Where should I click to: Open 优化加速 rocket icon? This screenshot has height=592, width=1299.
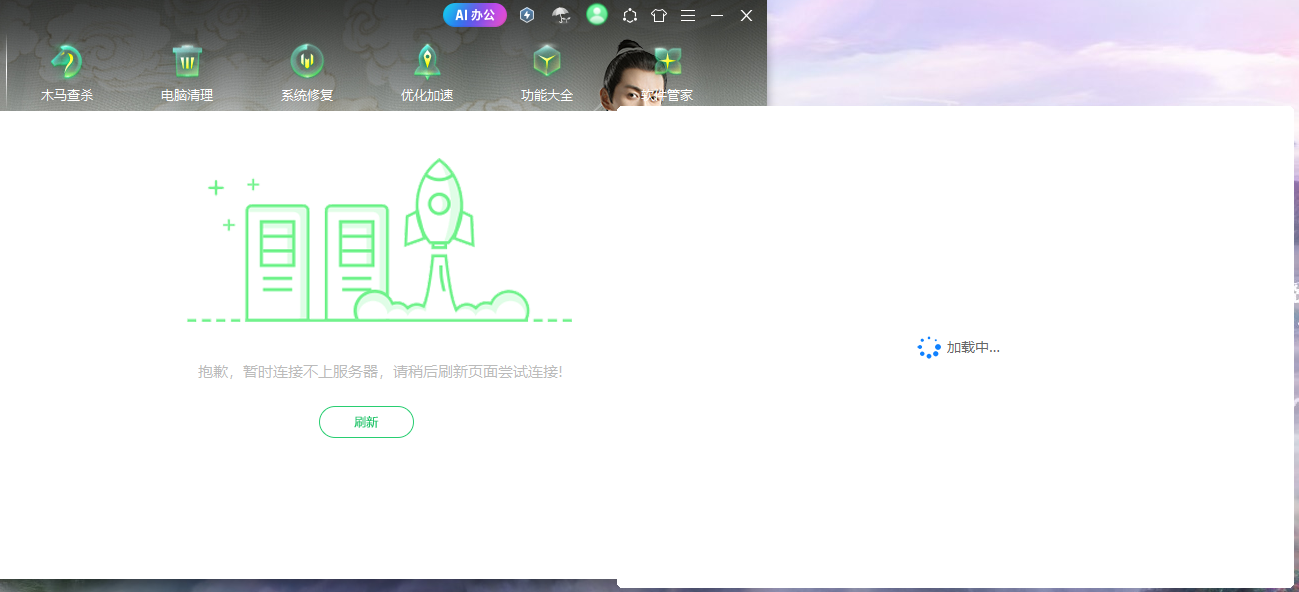(427, 62)
